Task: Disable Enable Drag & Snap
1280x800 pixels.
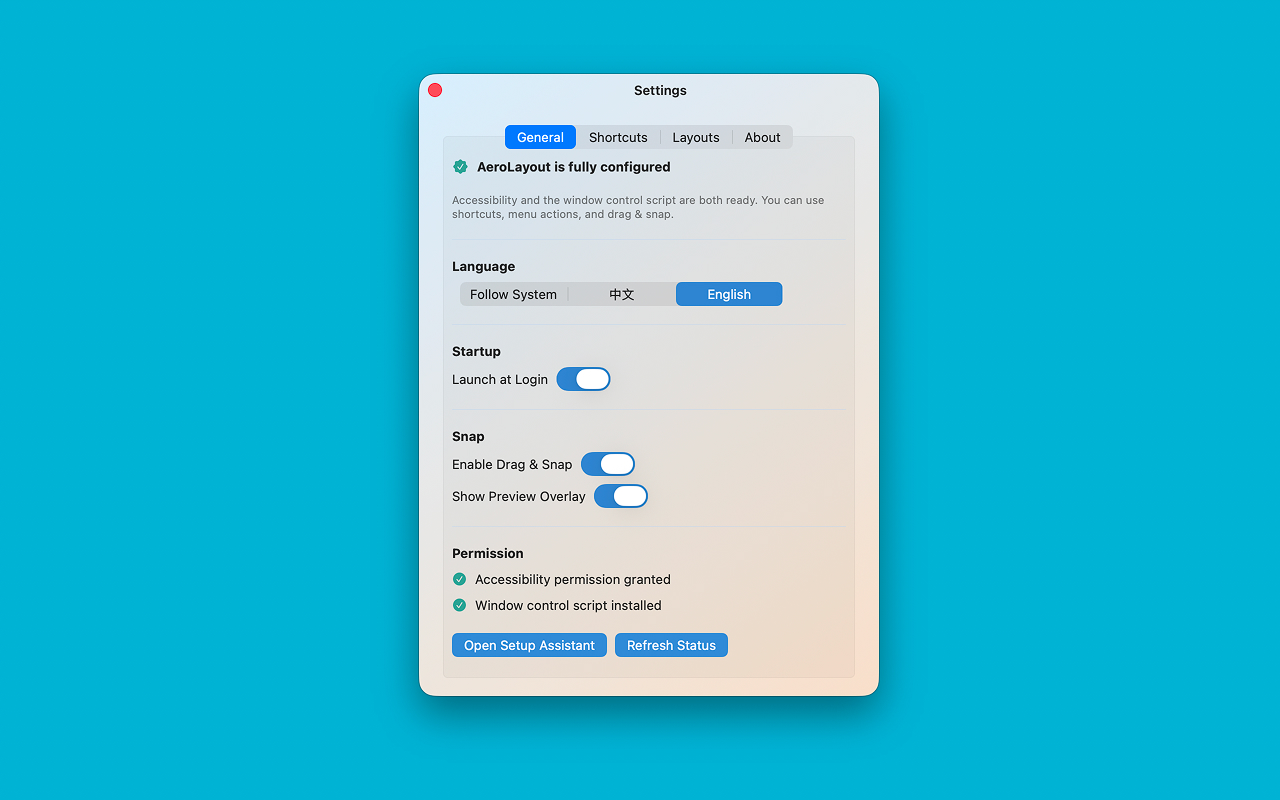Action: [x=607, y=464]
